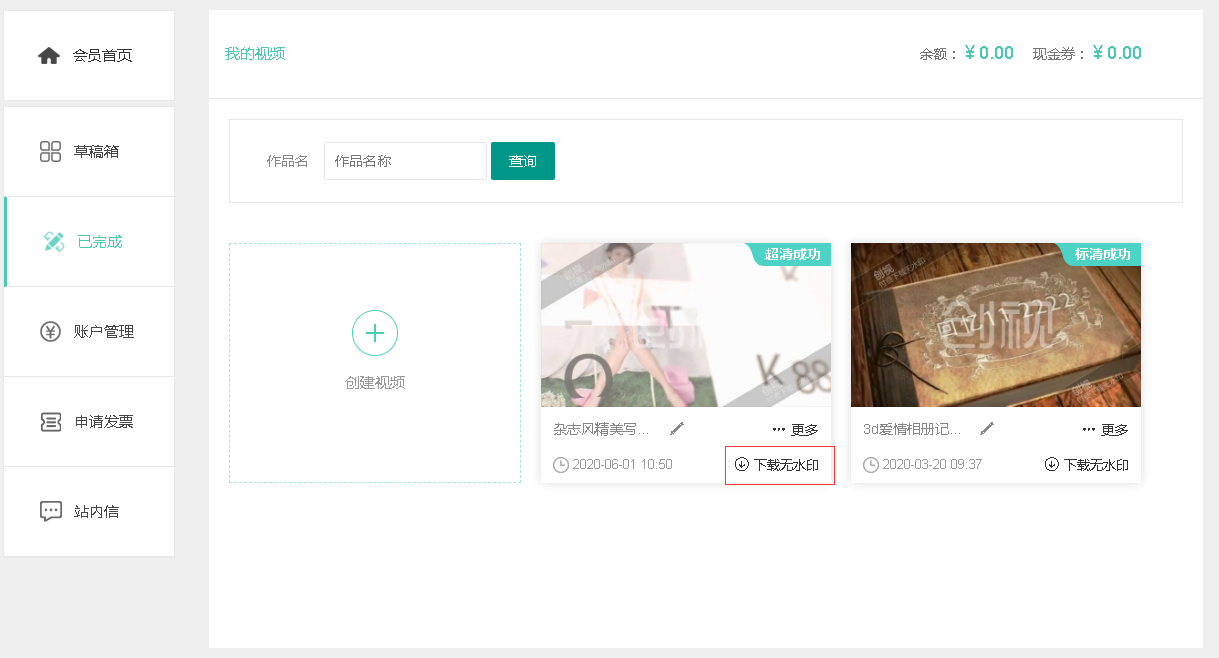This screenshot has height=658, width=1219.
Task: Click the 2020-03-20 09:37 timestamp
Action: (932, 465)
